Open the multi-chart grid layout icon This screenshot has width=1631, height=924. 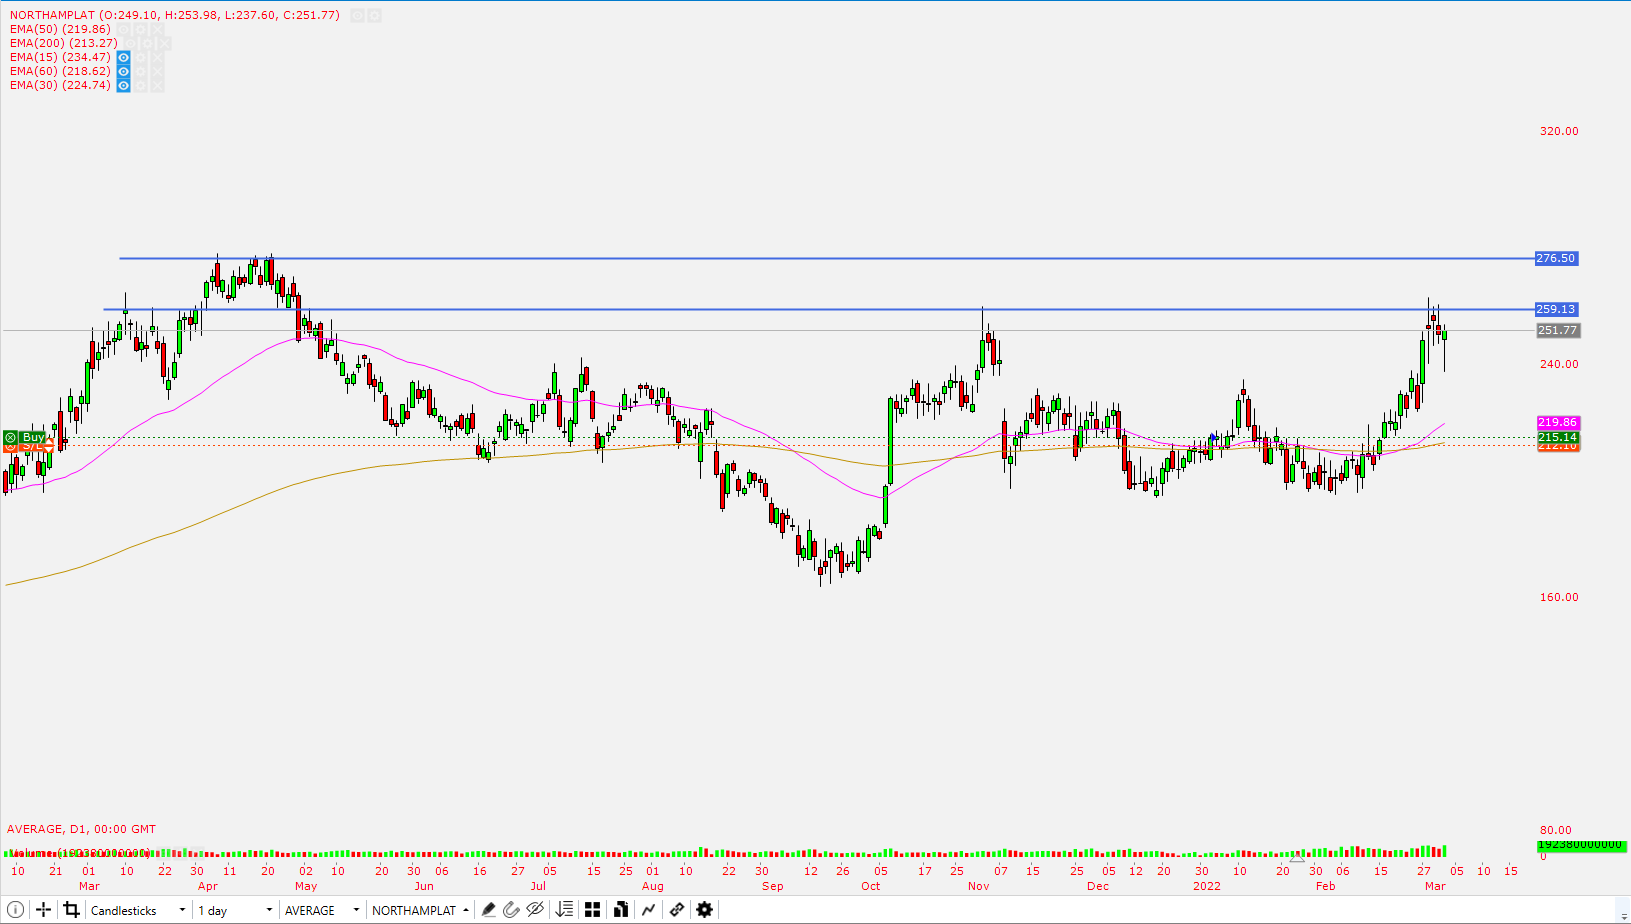point(592,909)
